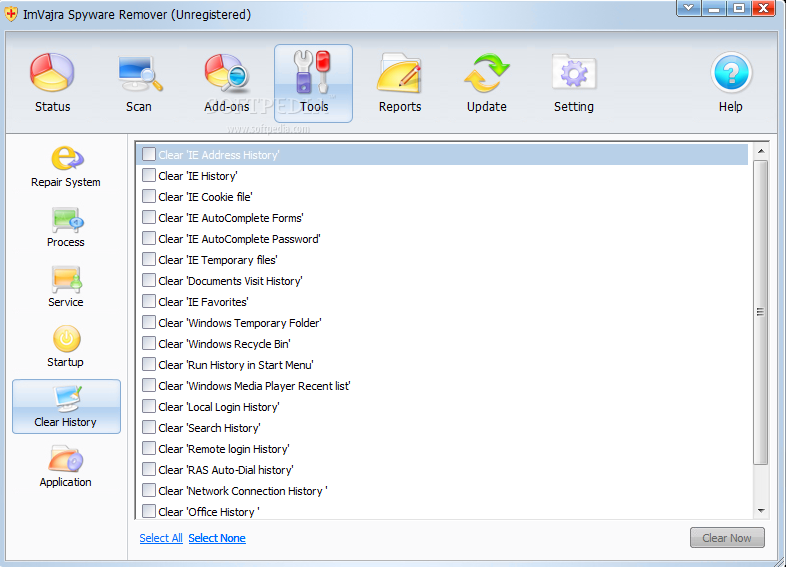The height and width of the screenshot is (567, 786).
Task: Check Clear 'Documents Visit History'
Action: point(148,280)
